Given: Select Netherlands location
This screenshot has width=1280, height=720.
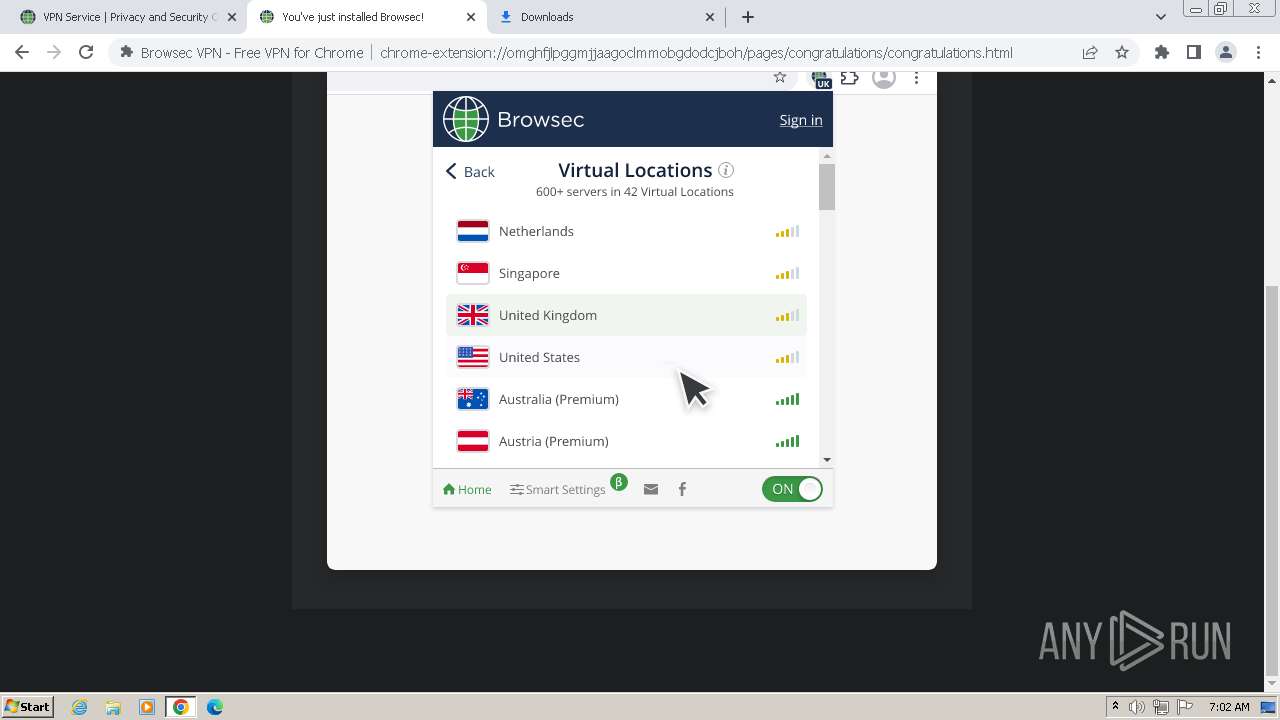Looking at the screenshot, I should (x=626, y=231).
